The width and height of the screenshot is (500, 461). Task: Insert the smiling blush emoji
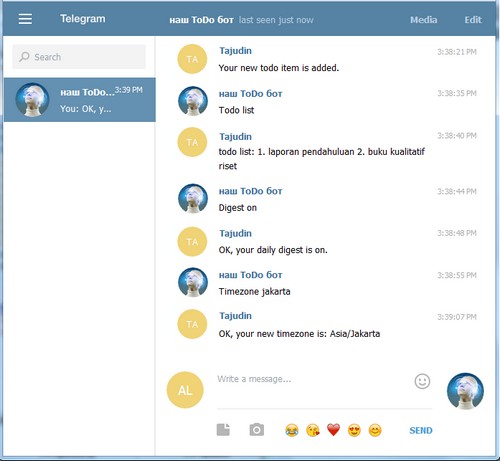click(375, 430)
